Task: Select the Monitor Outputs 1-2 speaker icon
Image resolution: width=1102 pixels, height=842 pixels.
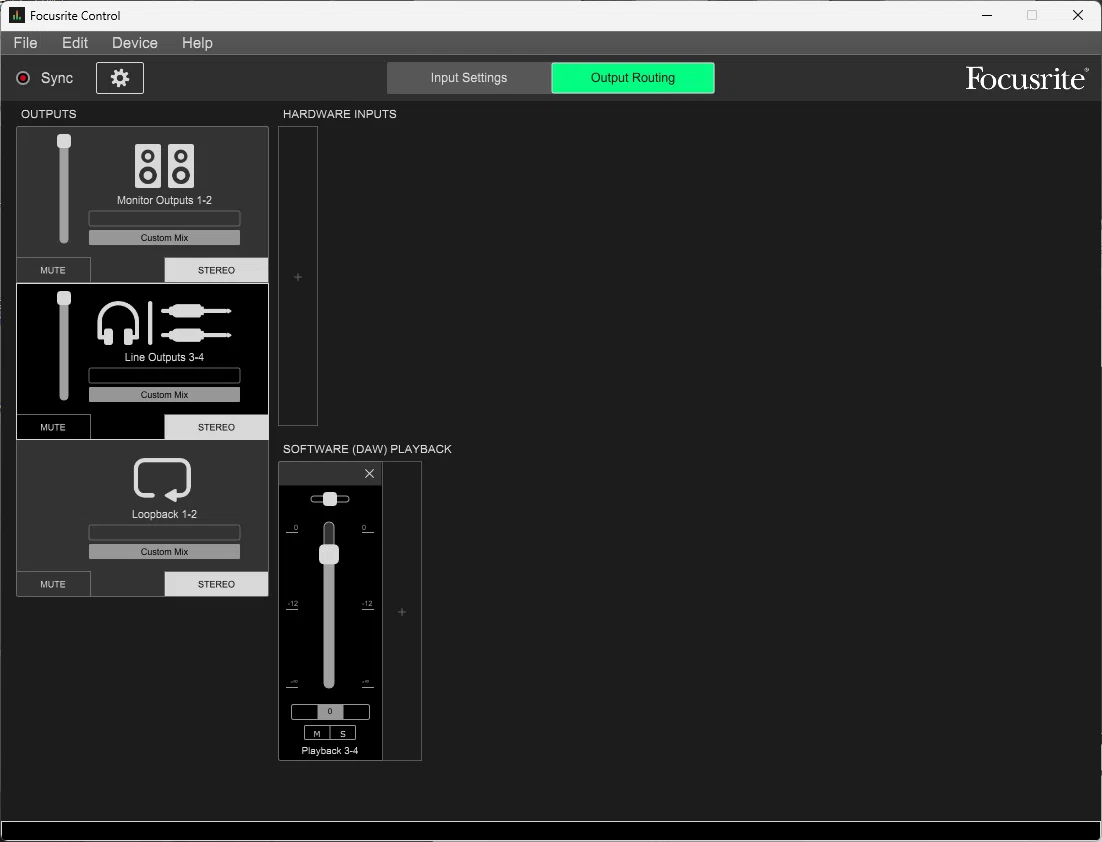Action: point(164,166)
